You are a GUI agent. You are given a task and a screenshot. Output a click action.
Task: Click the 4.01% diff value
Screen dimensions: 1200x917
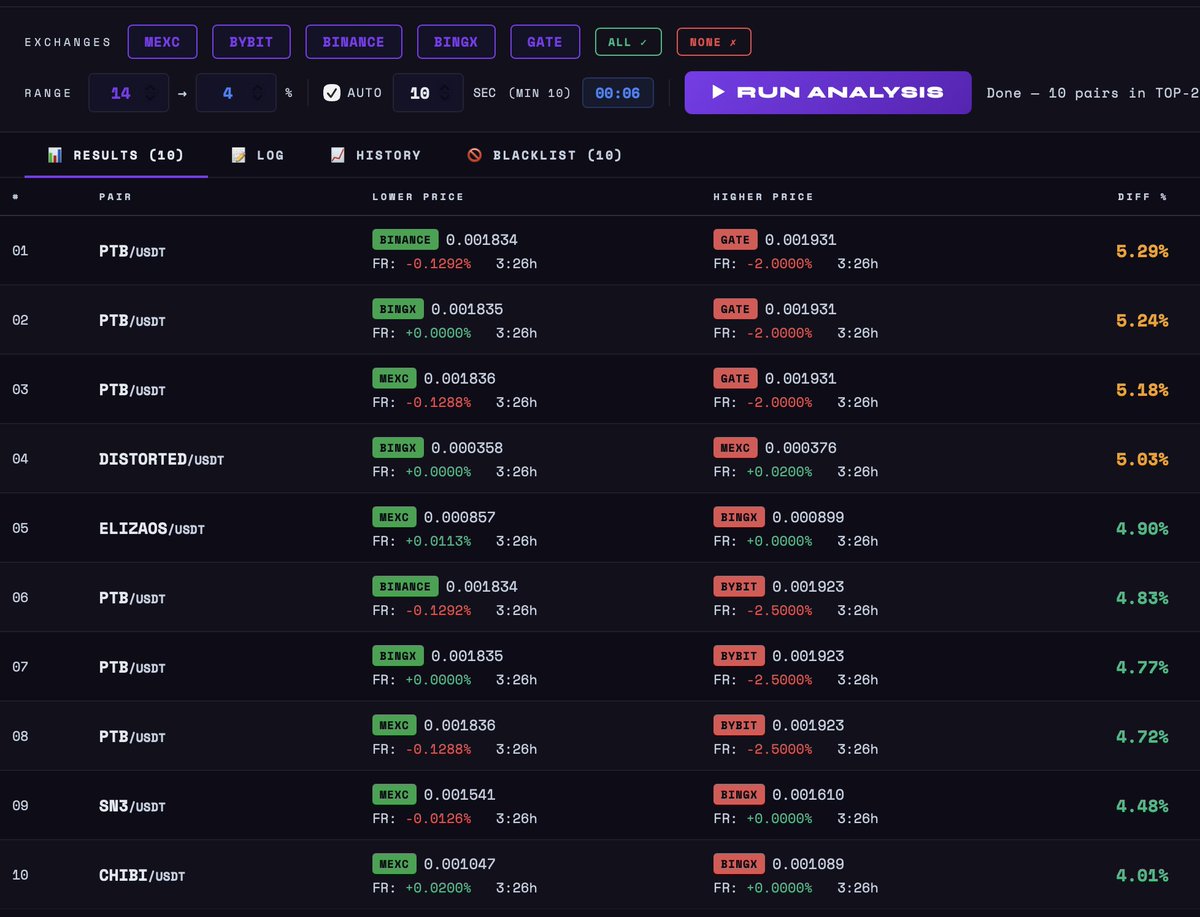[x=1142, y=875]
